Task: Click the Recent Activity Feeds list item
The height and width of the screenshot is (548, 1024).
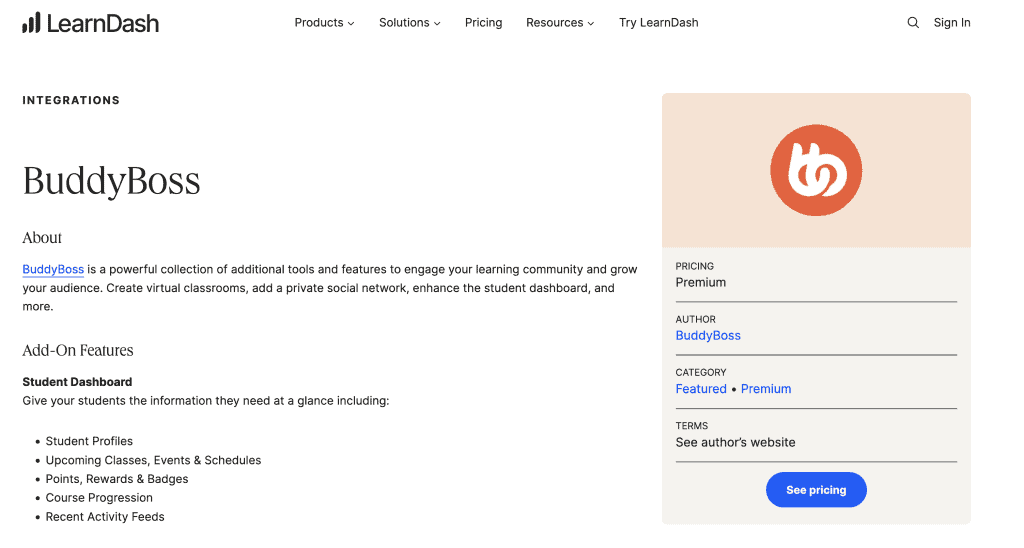Action: click(x=105, y=517)
